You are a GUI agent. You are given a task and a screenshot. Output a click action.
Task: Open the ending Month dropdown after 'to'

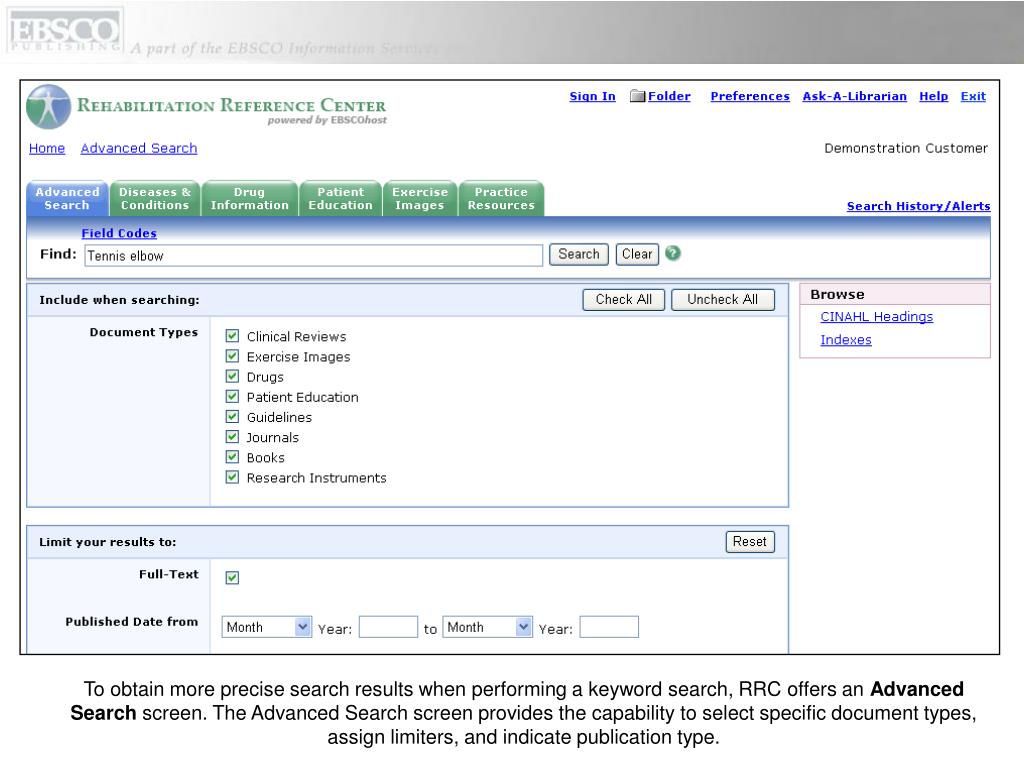487,627
